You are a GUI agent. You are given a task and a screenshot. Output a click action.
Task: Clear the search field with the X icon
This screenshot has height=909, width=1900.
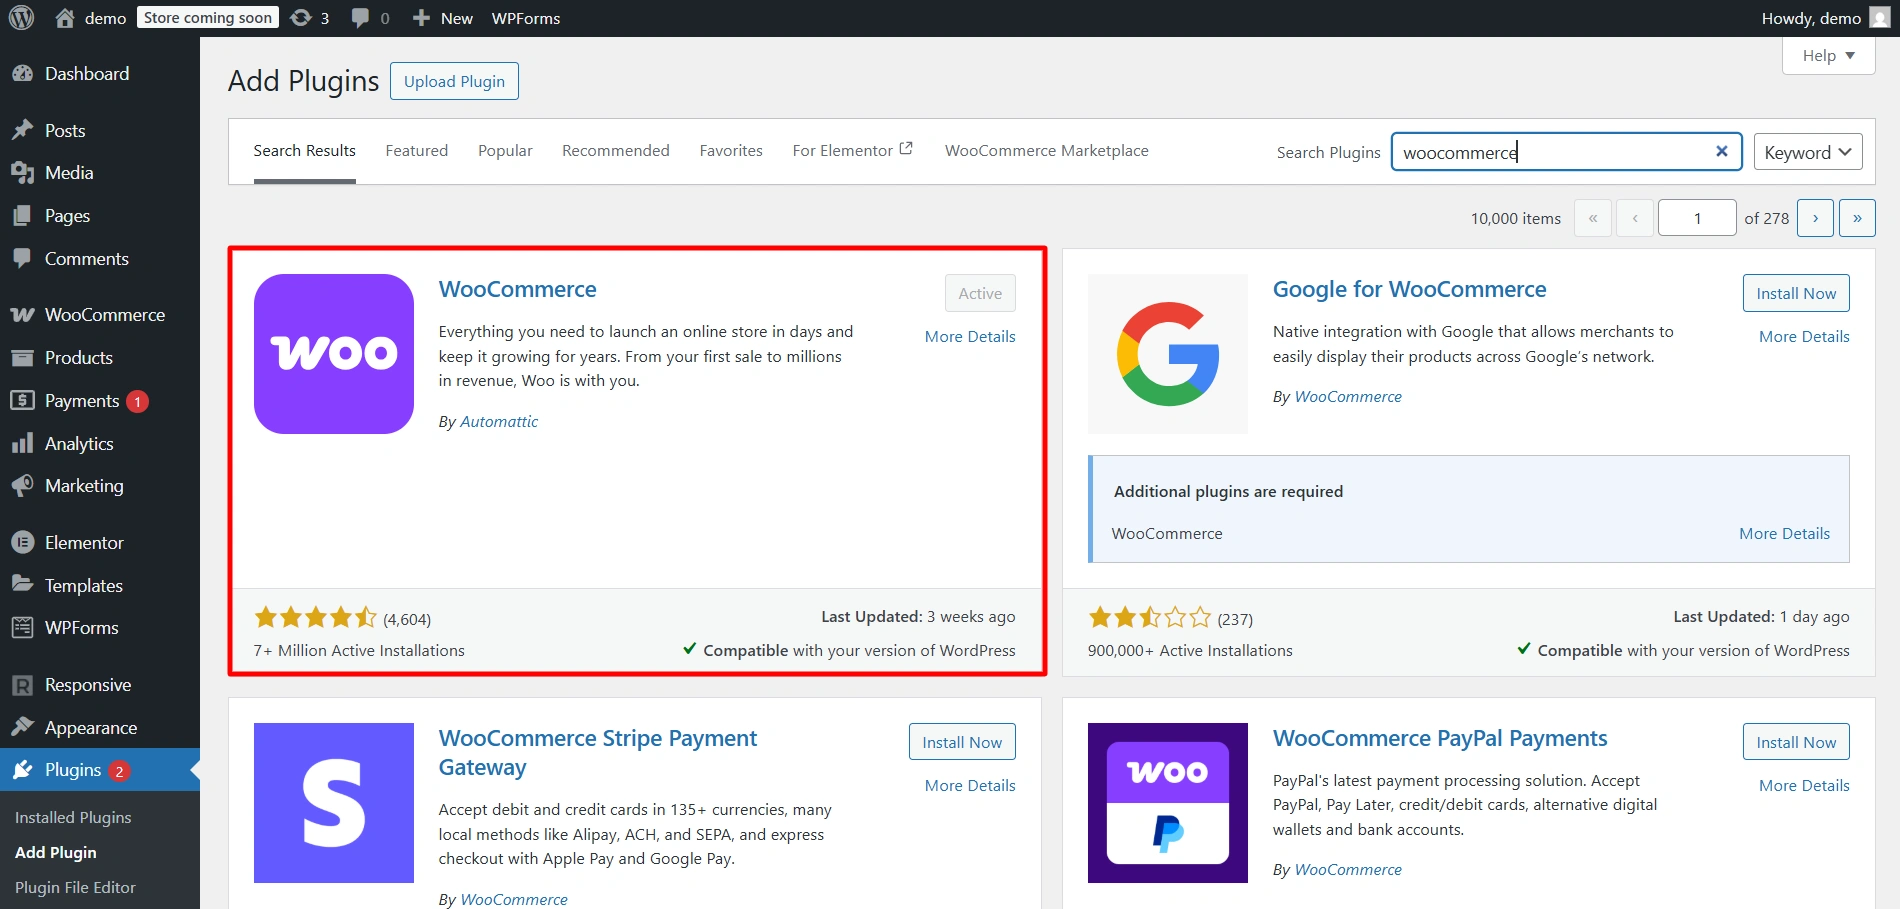coord(1722,151)
